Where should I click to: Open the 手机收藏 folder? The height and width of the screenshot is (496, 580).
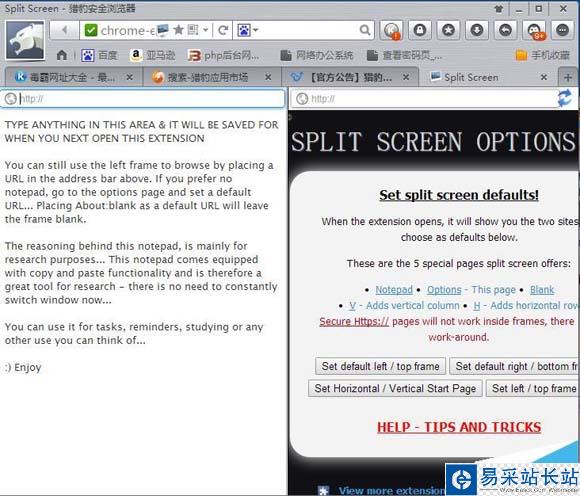point(542,55)
